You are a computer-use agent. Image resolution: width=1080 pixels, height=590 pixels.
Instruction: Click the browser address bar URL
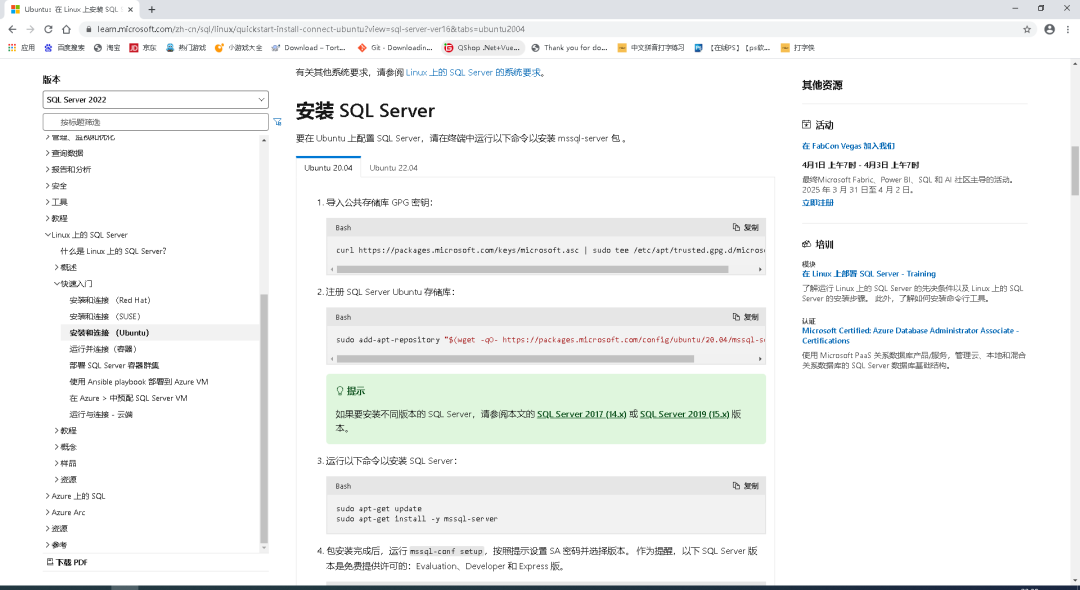click(x=311, y=29)
